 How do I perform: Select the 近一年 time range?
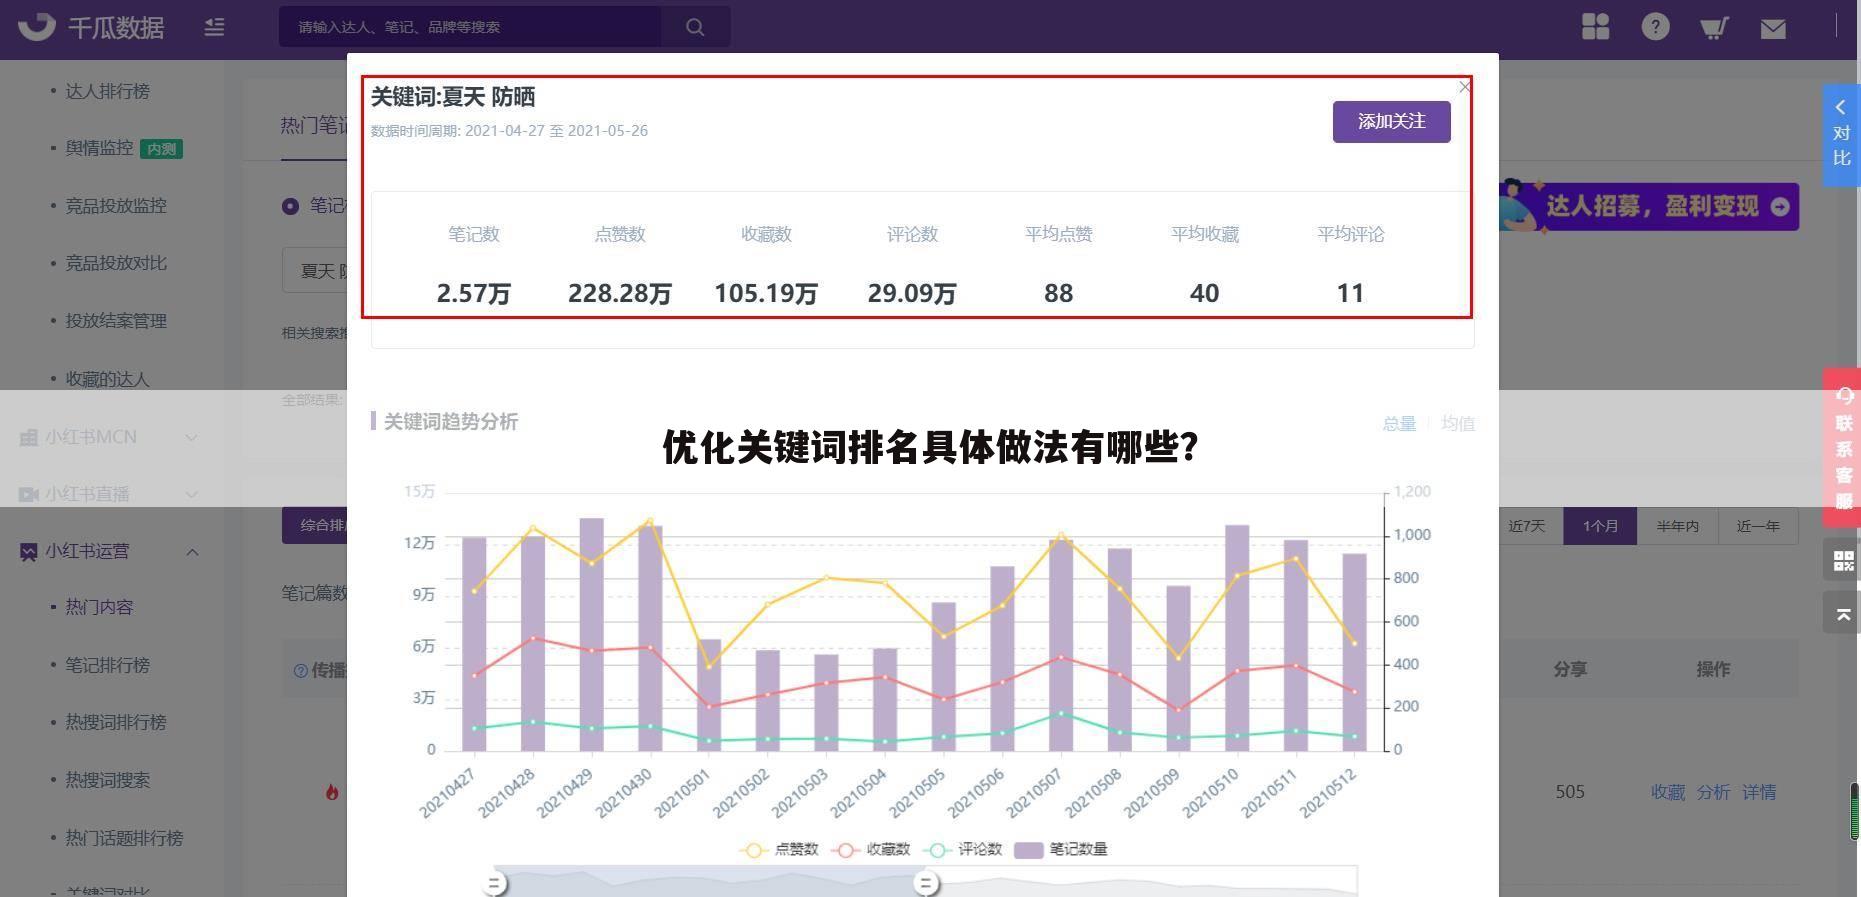coord(1758,526)
